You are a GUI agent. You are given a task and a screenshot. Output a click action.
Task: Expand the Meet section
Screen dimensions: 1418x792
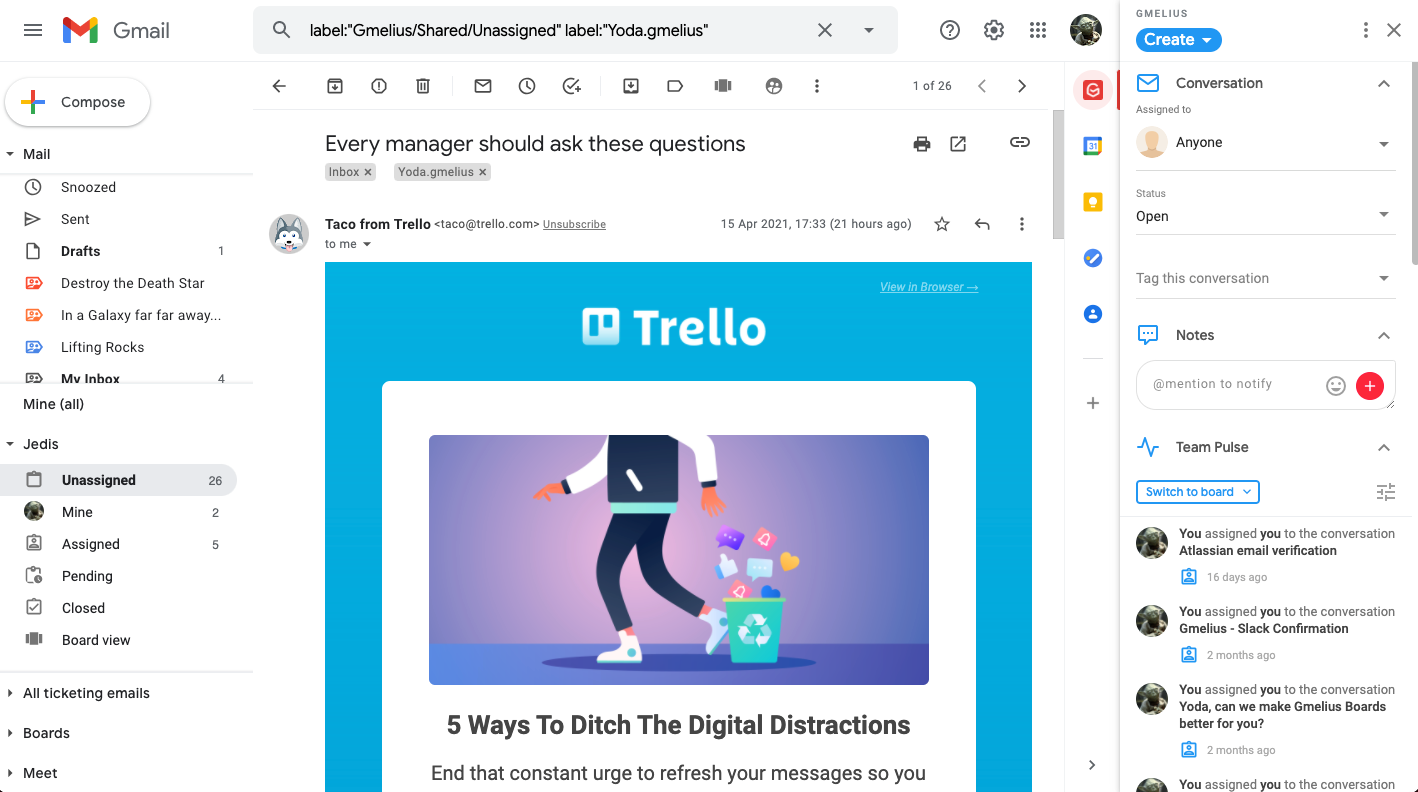[x=10, y=773]
